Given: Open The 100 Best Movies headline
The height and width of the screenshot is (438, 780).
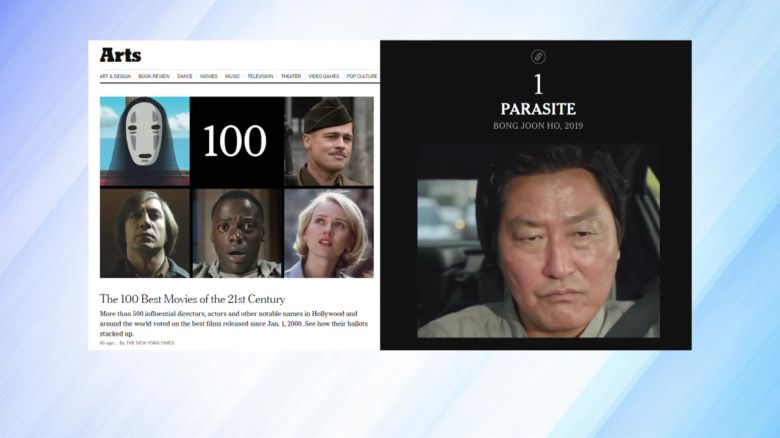Looking at the screenshot, I should click(192, 299).
